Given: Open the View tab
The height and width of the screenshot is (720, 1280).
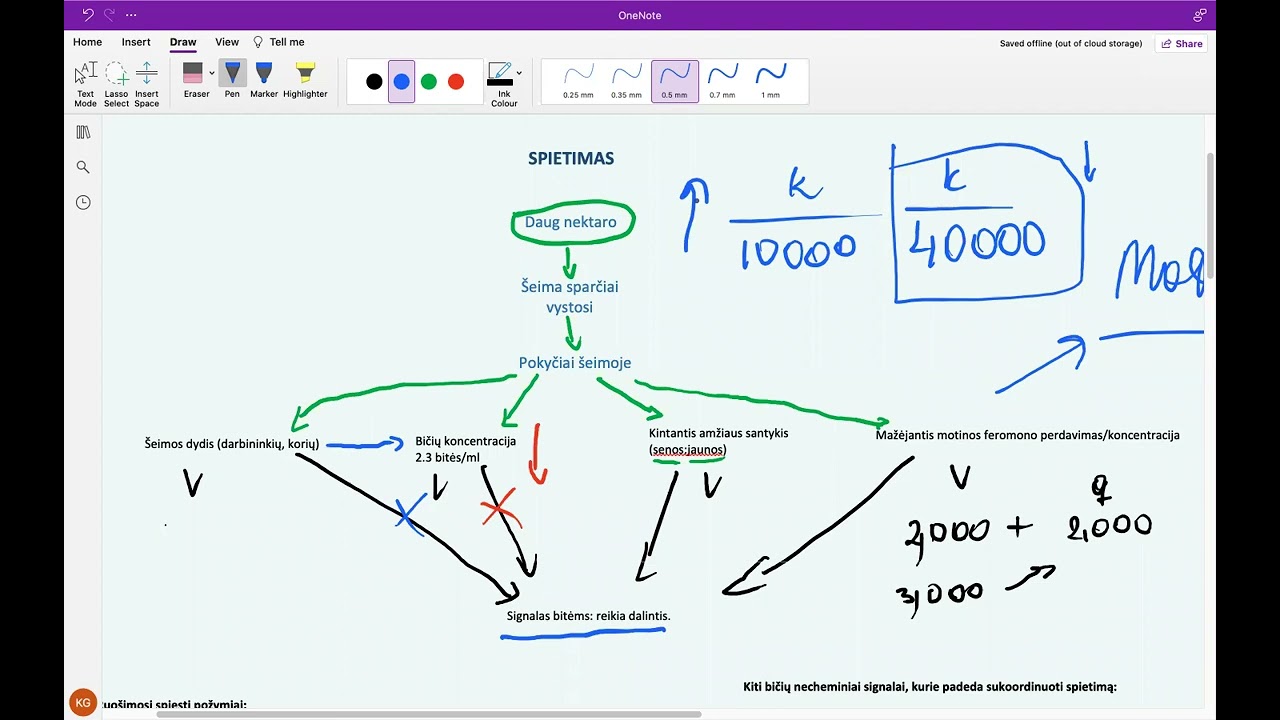Looking at the screenshot, I should coord(227,42).
